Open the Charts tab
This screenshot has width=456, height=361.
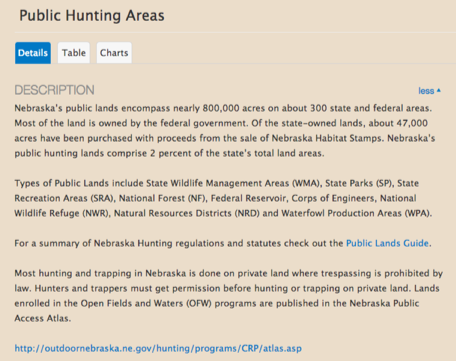tap(114, 53)
